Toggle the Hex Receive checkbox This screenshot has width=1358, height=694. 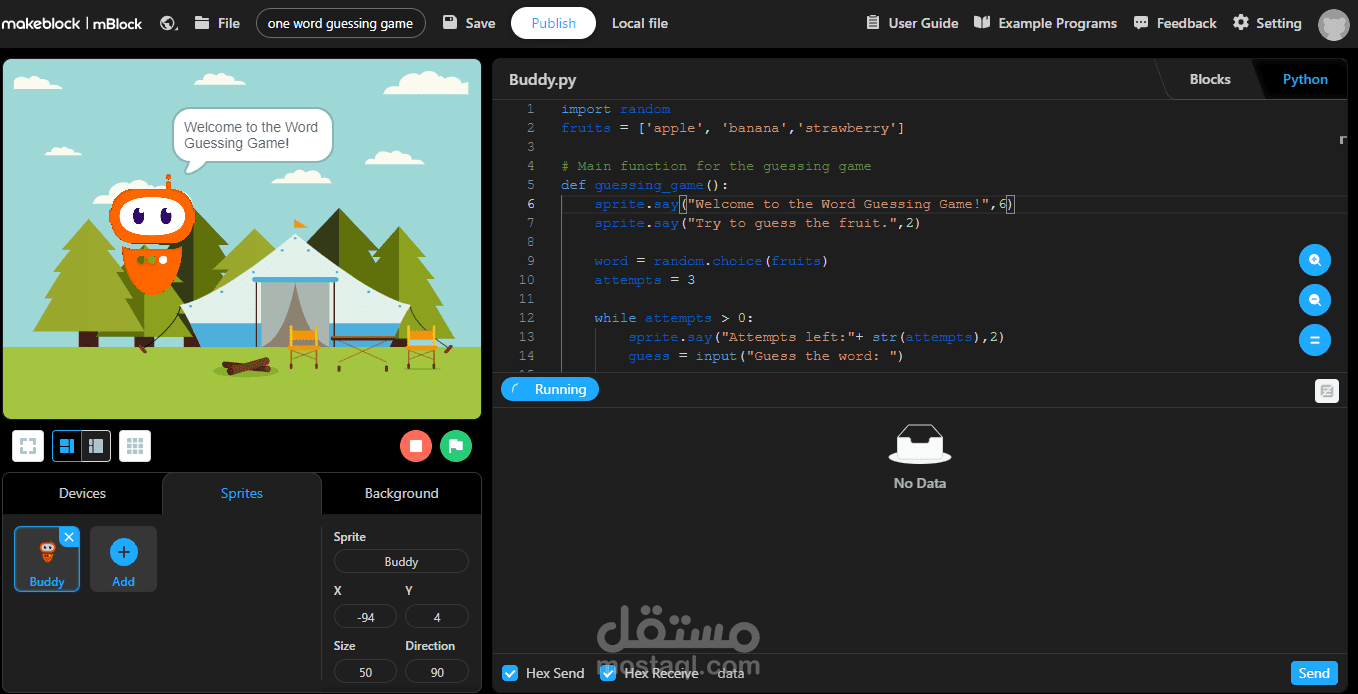click(x=608, y=673)
